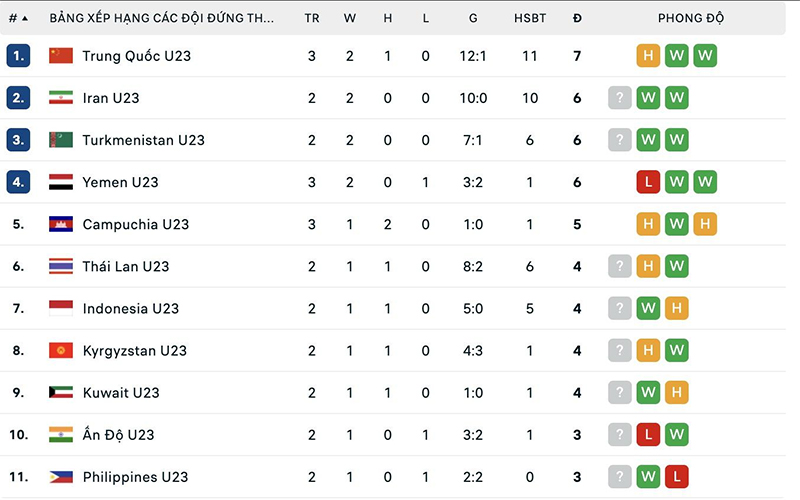This screenshot has height=500, width=800.
Task: Click the blue rank 4 badge
Action: click(18, 182)
